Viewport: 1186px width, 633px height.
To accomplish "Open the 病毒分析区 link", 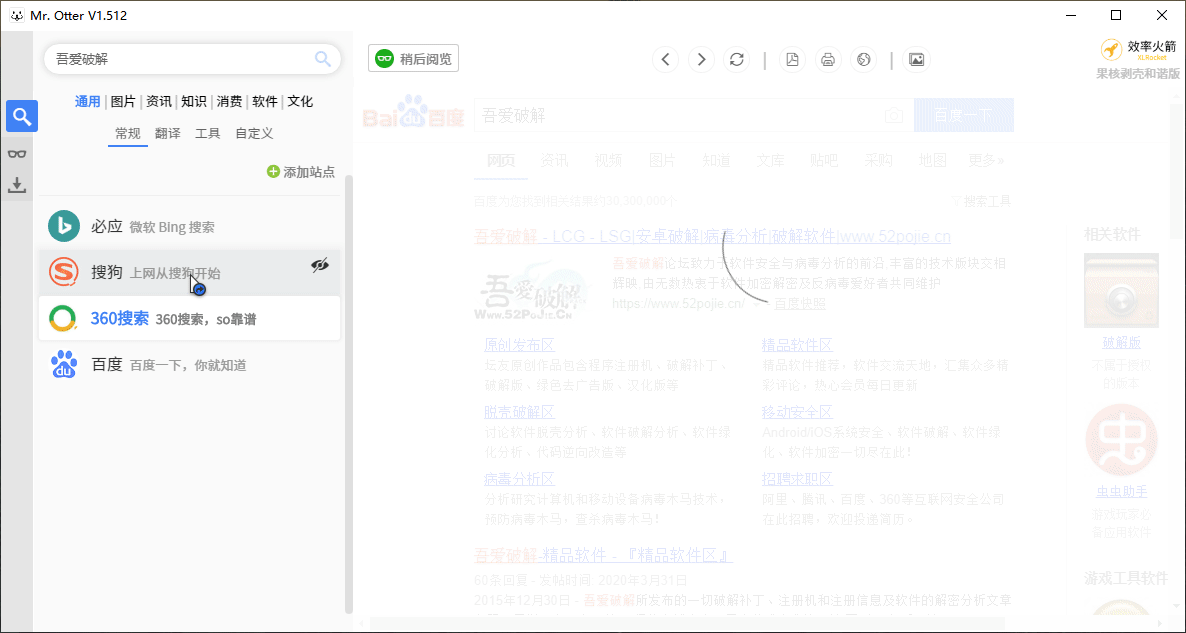I will click(520, 479).
